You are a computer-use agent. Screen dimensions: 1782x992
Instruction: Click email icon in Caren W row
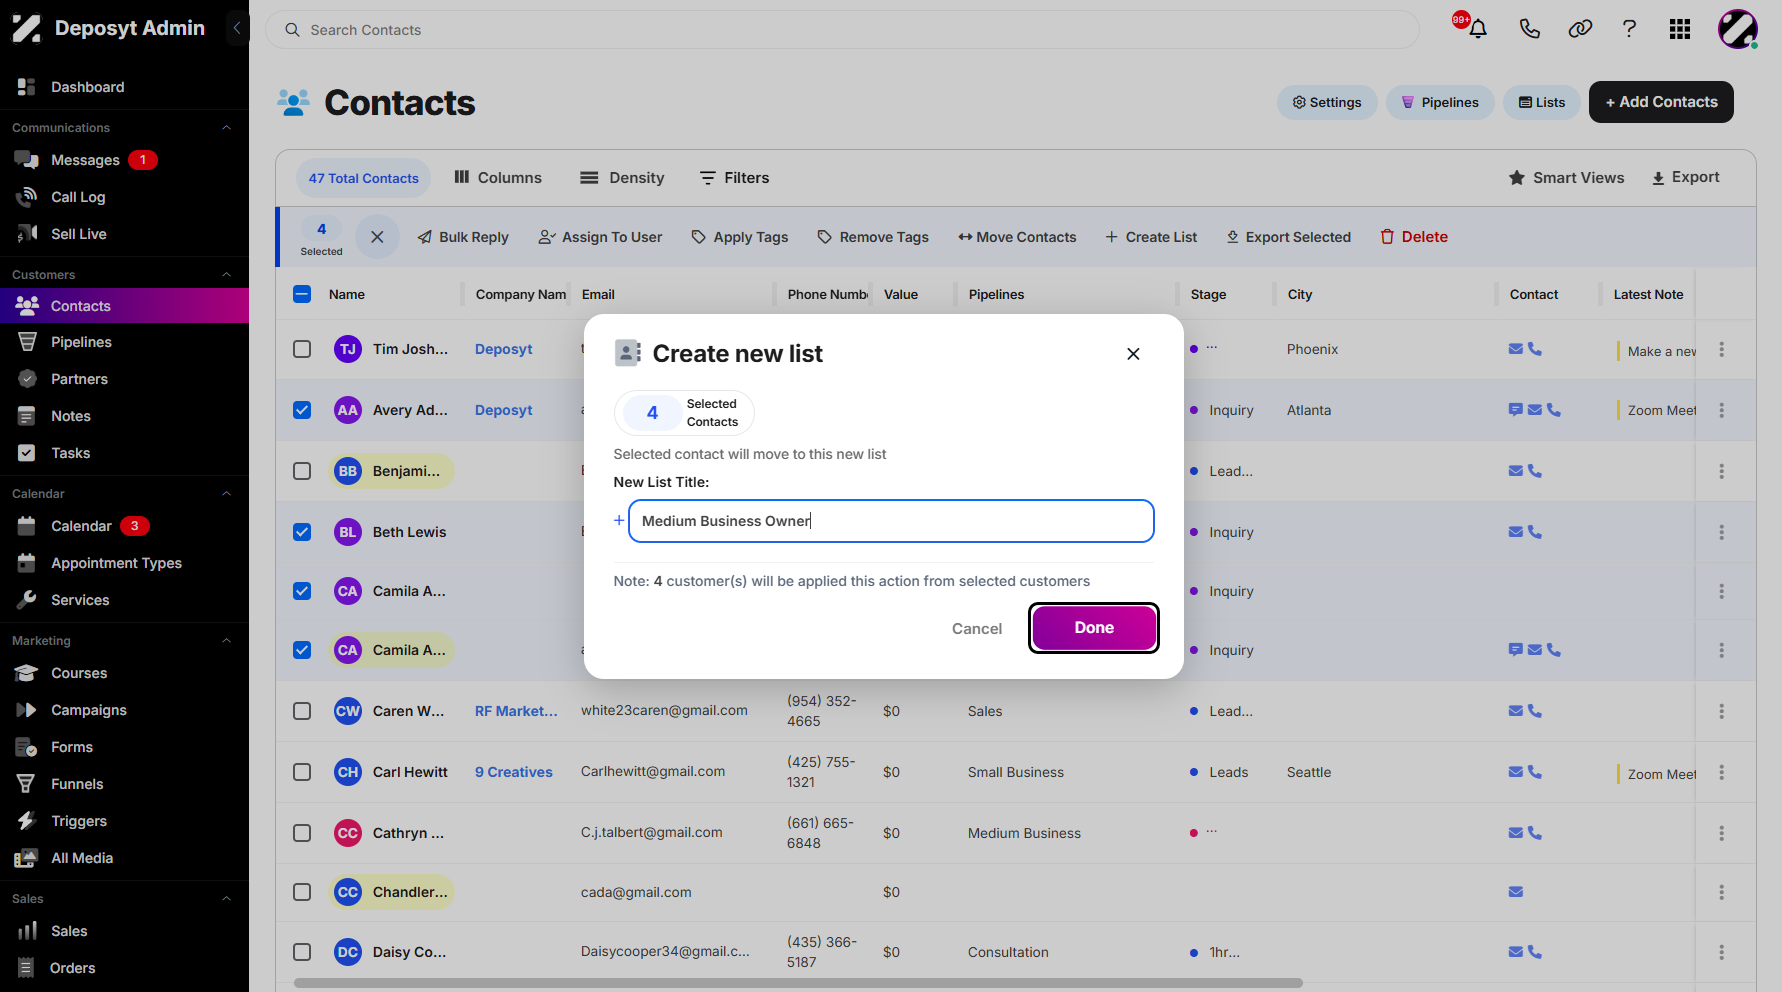coord(1516,711)
